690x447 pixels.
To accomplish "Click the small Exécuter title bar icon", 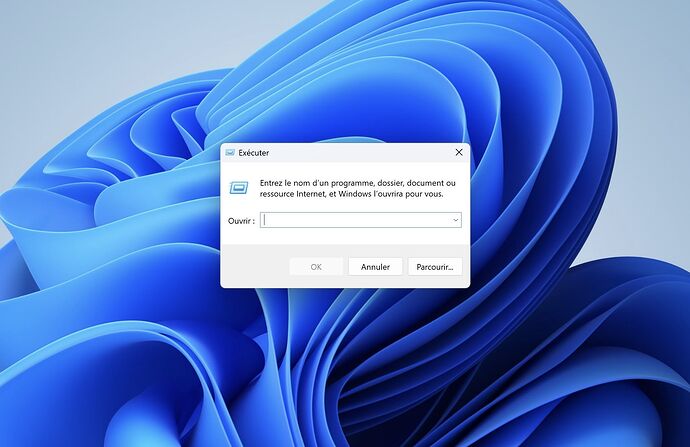I will coord(230,153).
